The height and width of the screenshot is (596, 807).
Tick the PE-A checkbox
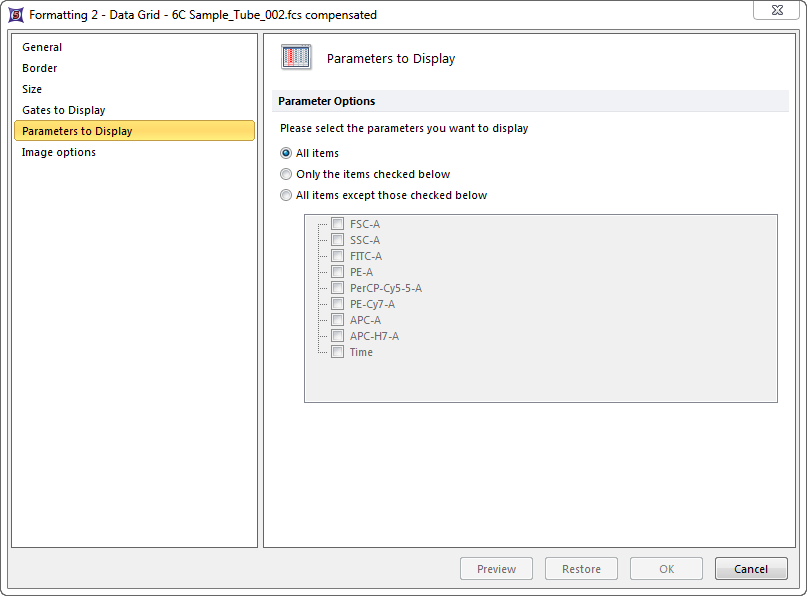[x=338, y=272]
